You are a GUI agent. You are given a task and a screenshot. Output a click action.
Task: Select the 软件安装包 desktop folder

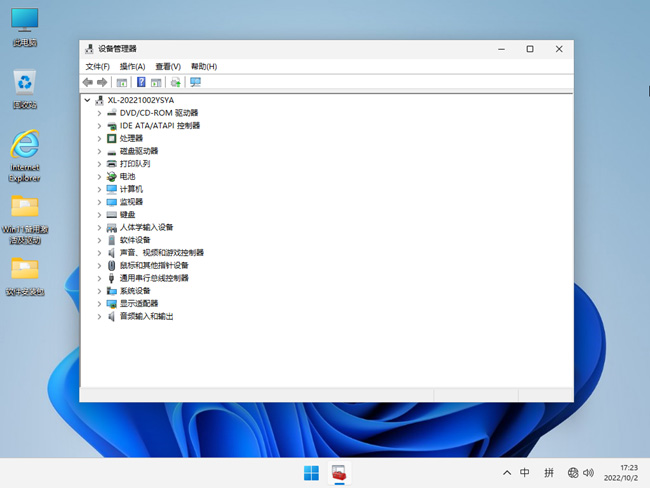click(25, 277)
